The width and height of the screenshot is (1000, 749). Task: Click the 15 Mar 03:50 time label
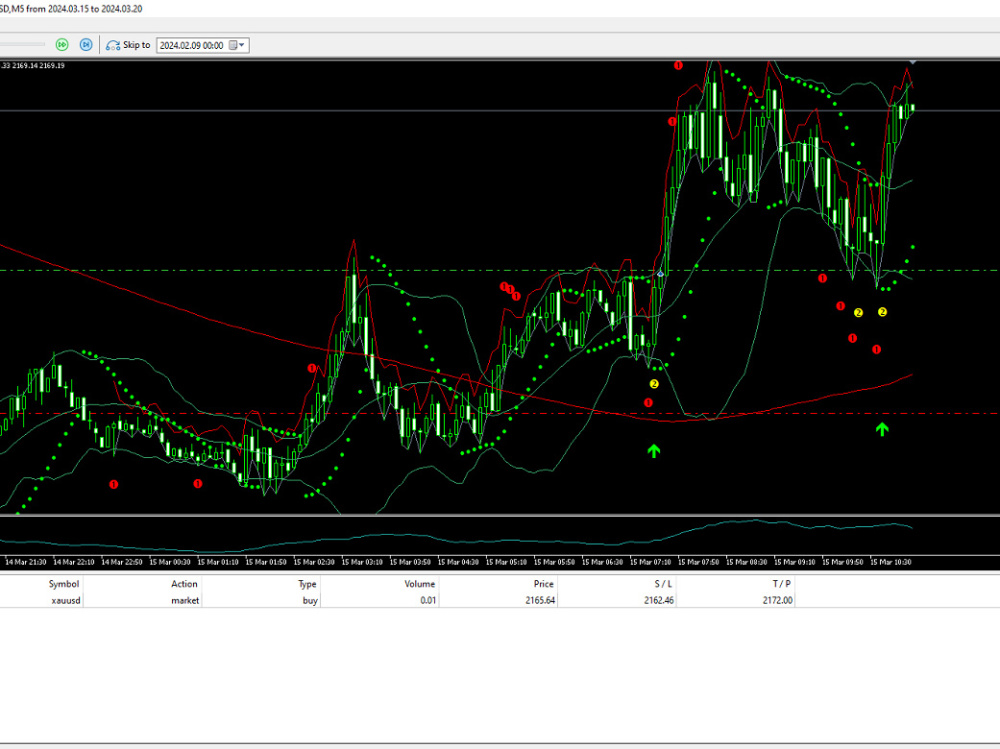(410, 562)
